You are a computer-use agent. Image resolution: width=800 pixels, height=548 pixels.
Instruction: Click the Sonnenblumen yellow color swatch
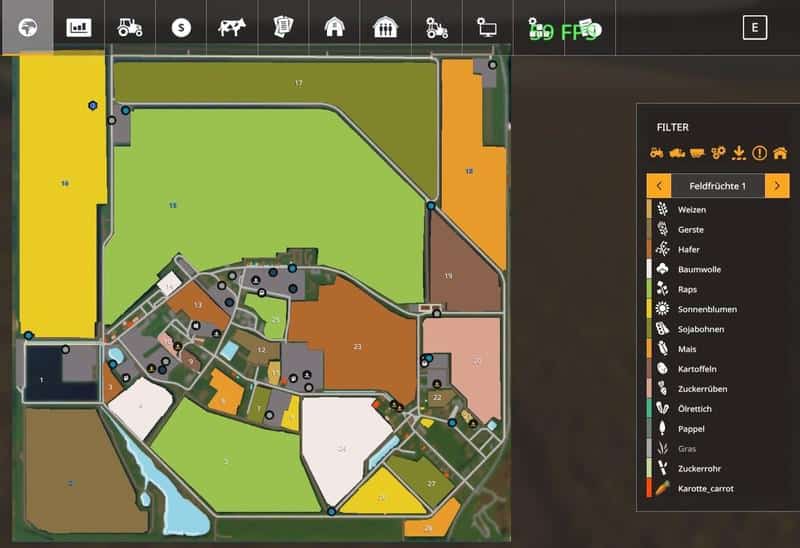[x=650, y=309]
